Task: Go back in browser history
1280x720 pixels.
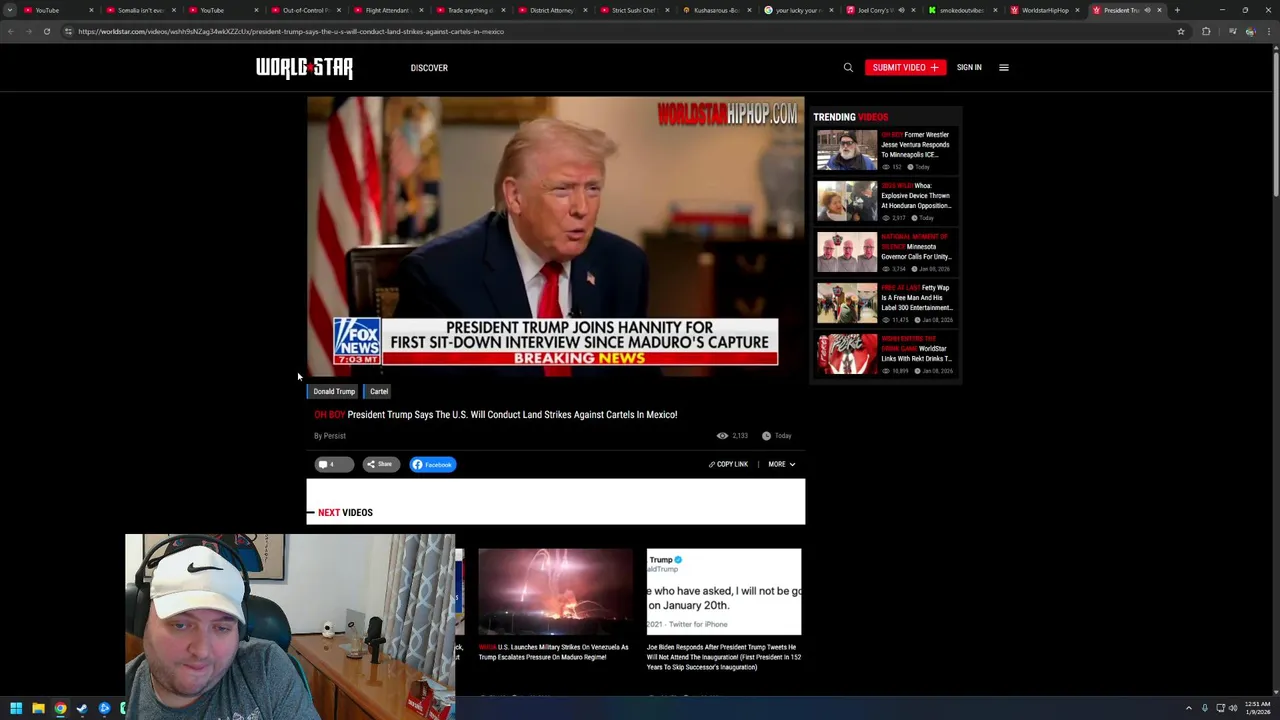Action: pyautogui.click(x=11, y=31)
